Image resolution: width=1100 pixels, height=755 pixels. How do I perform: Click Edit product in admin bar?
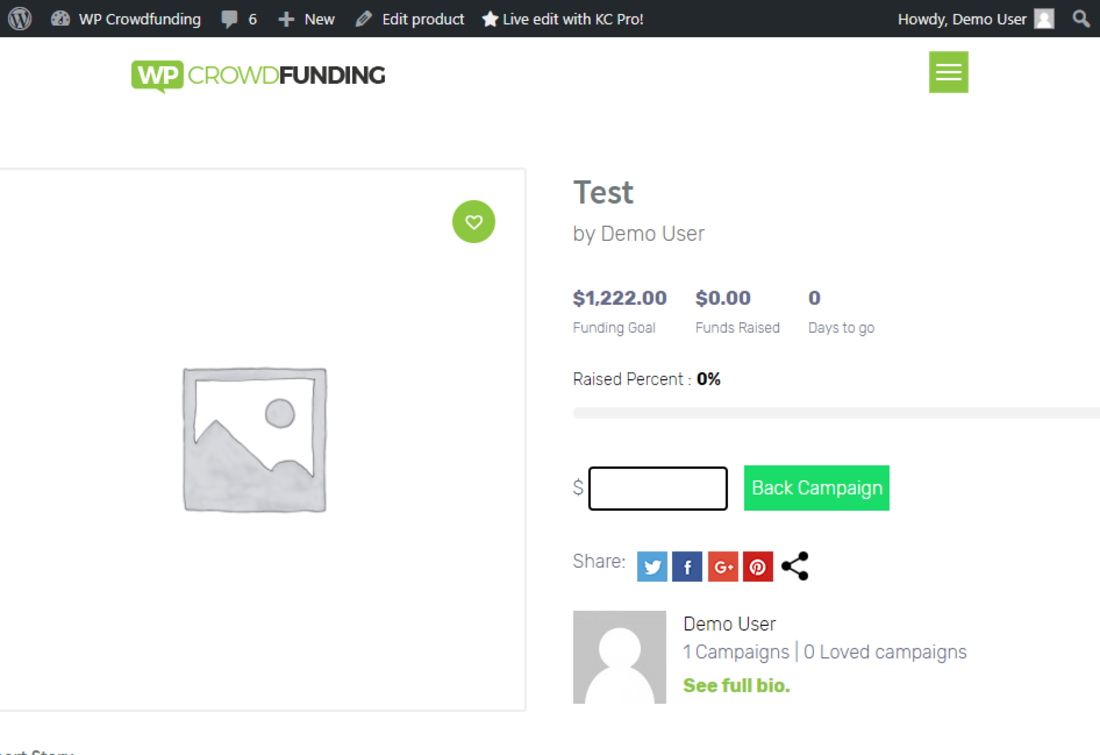tap(411, 19)
